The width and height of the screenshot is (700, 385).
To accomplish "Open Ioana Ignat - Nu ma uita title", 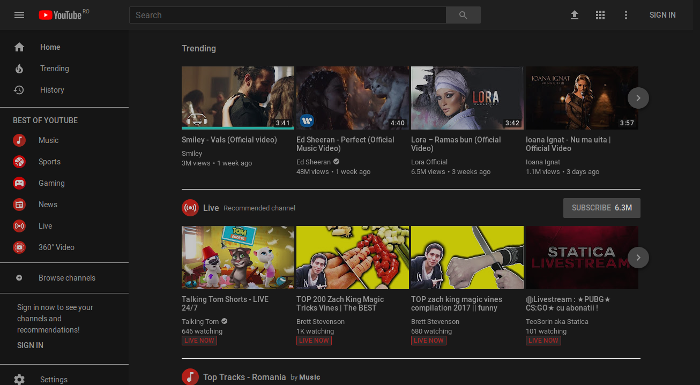I will point(568,144).
